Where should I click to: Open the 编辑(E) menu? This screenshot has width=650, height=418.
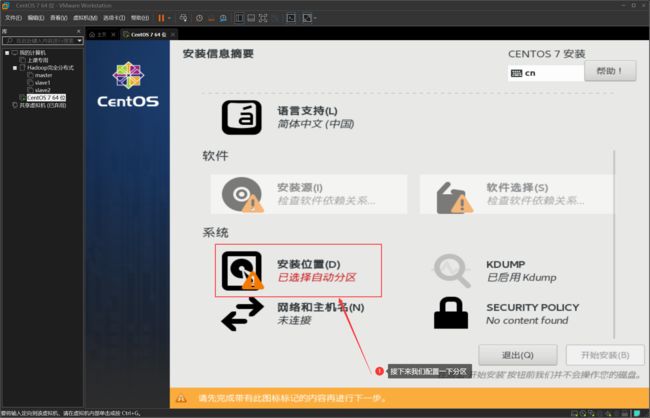36,18
